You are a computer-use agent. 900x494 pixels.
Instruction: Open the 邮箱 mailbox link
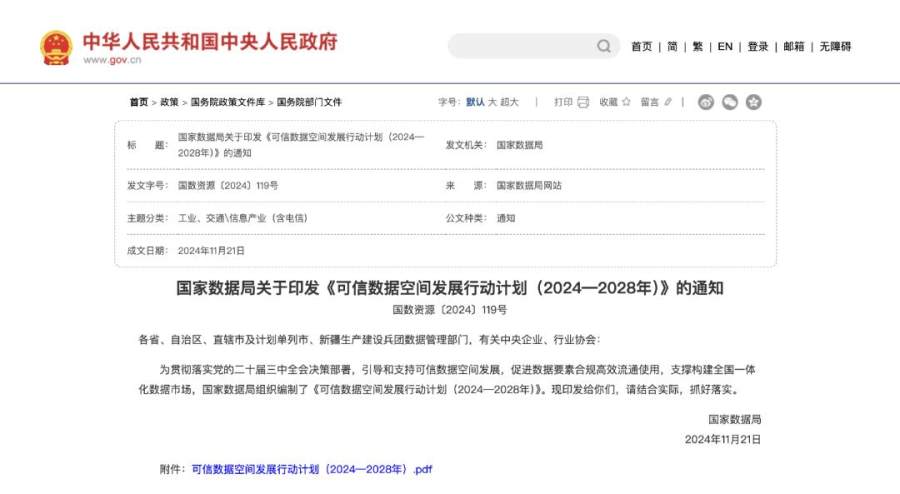tap(794, 46)
